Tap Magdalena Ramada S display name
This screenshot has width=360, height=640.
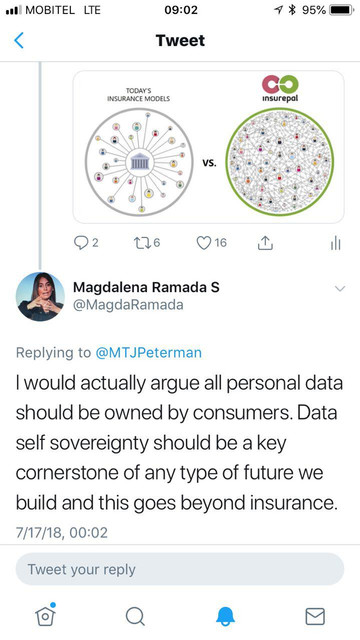point(146,287)
